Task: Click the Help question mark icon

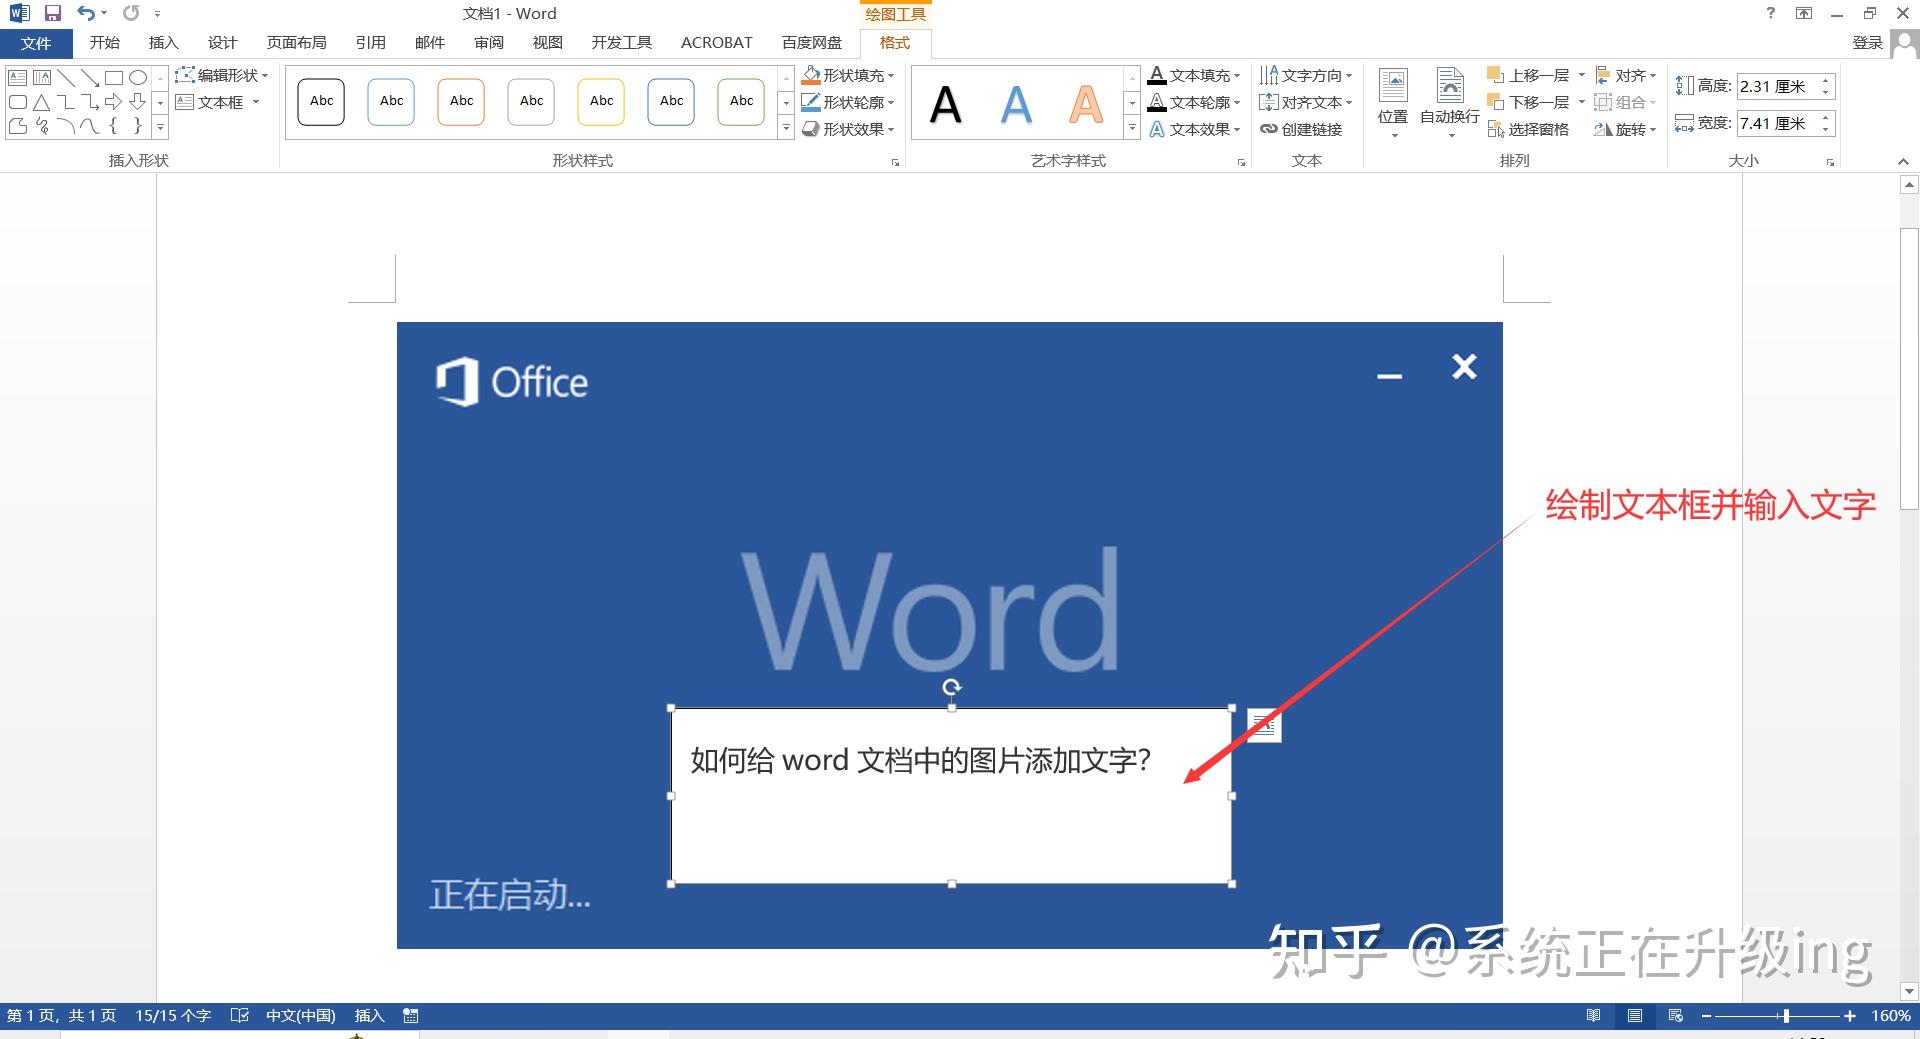Action: pos(1771,13)
